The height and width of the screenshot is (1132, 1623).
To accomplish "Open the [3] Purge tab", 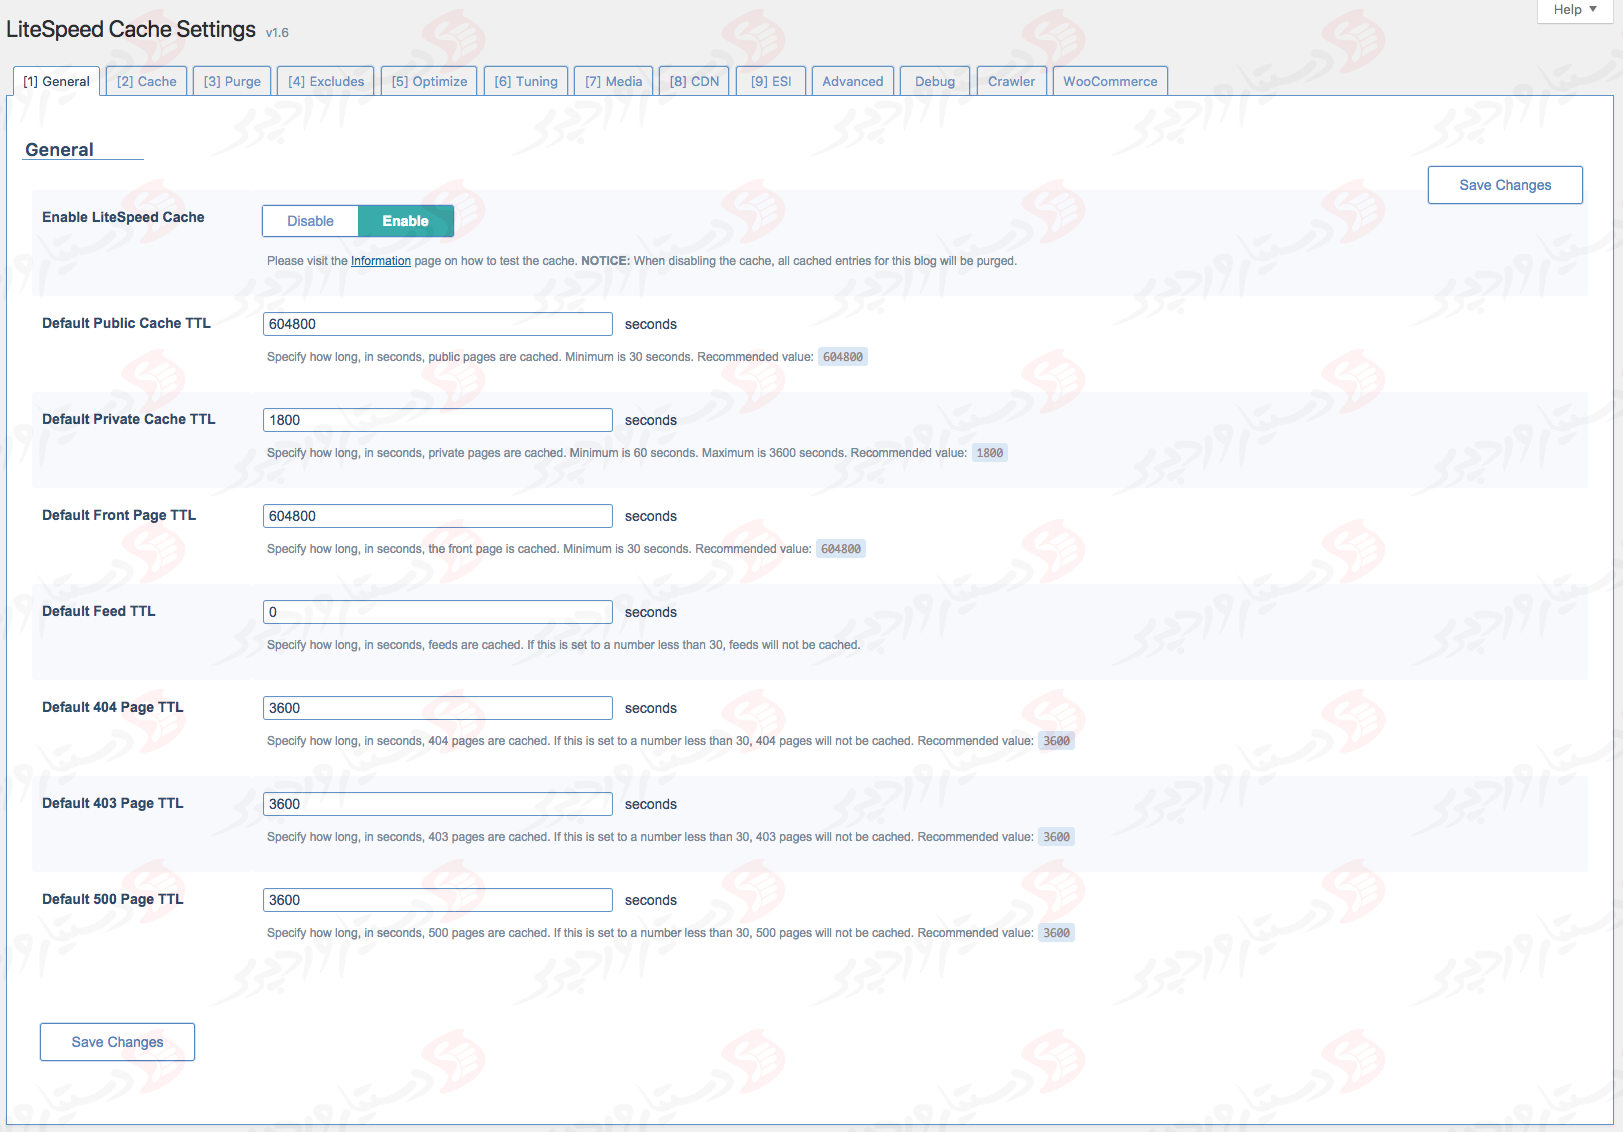I will coord(232,82).
